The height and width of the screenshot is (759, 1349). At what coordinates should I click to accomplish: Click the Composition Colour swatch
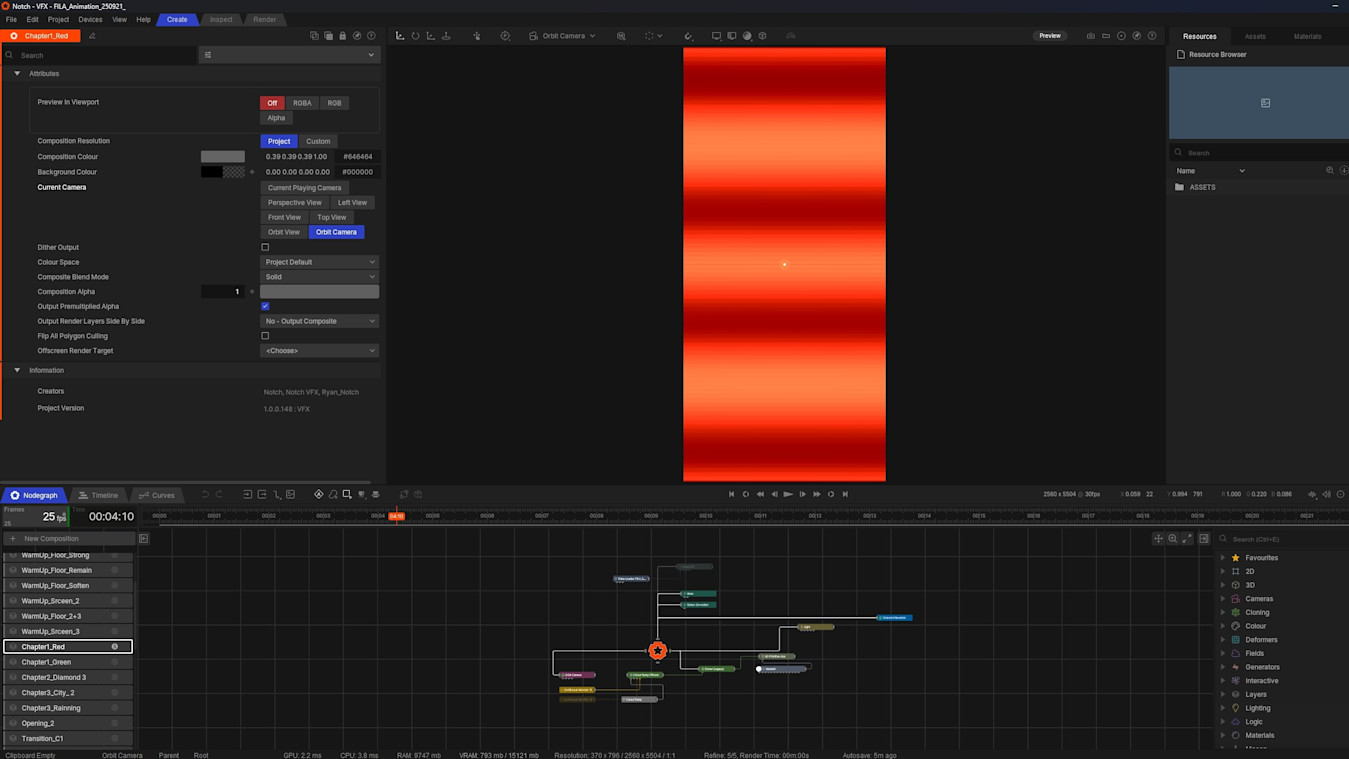[x=222, y=157]
